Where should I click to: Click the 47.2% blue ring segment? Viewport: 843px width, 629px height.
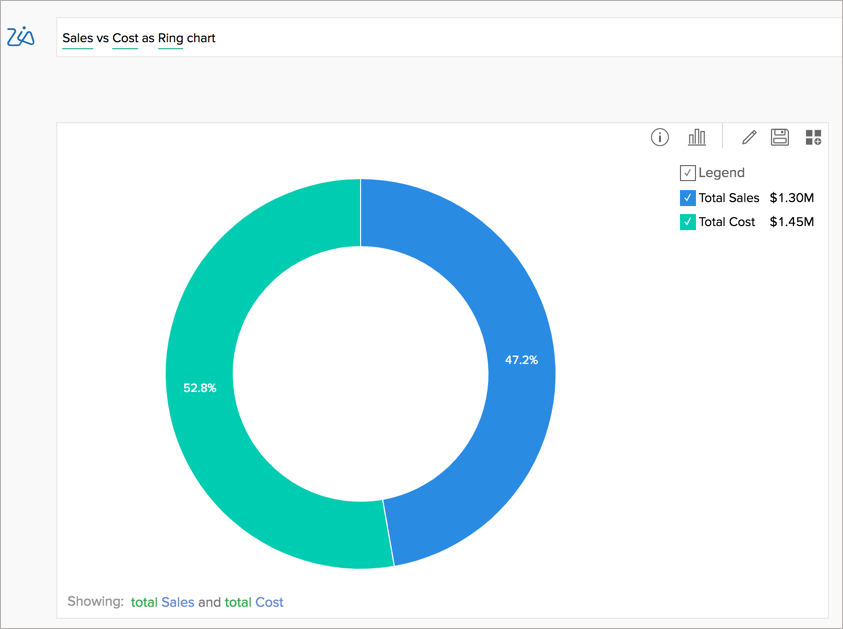click(521, 359)
